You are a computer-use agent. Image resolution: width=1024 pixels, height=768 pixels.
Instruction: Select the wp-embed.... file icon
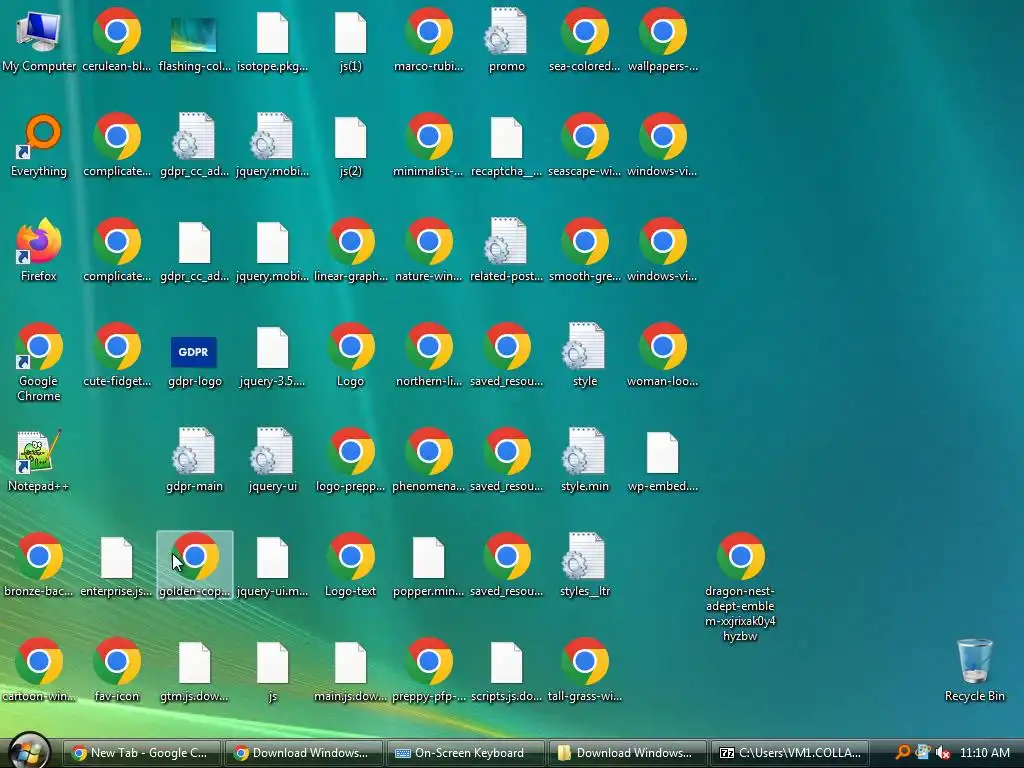point(662,460)
